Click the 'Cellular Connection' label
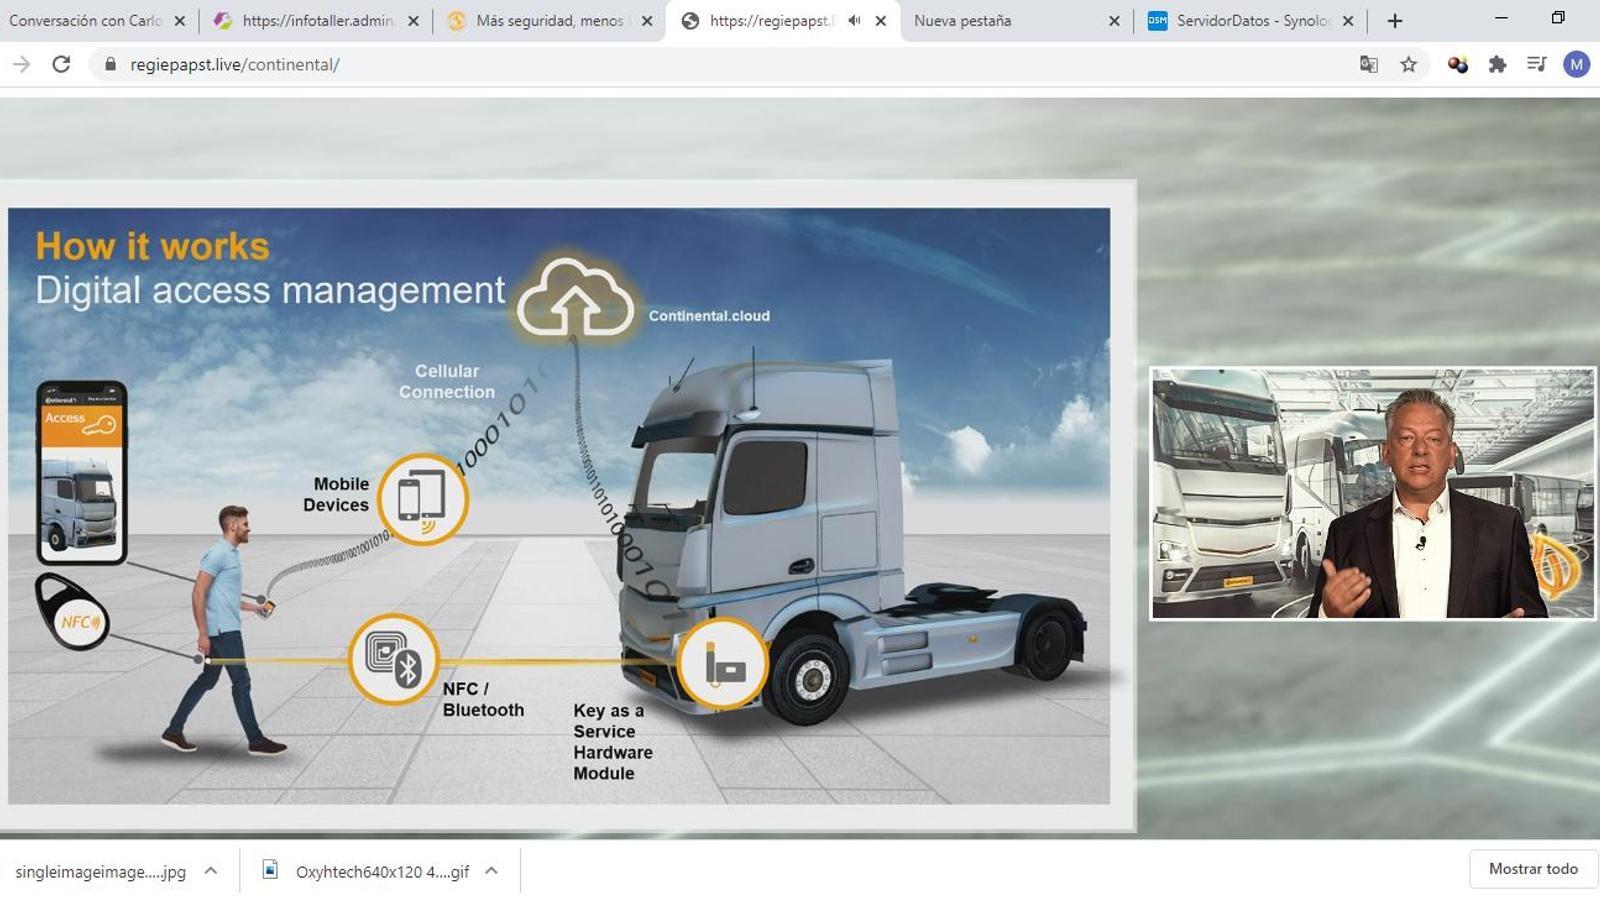The image size is (1600, 900). click(447, 381)
